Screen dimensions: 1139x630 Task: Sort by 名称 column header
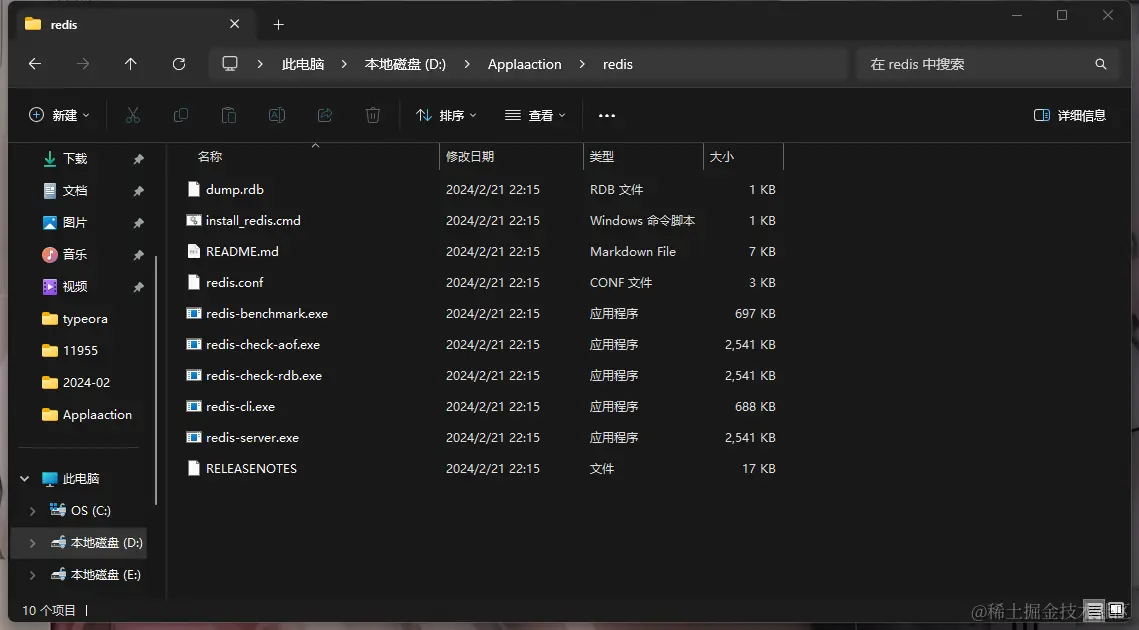click(x=210, y=156)
